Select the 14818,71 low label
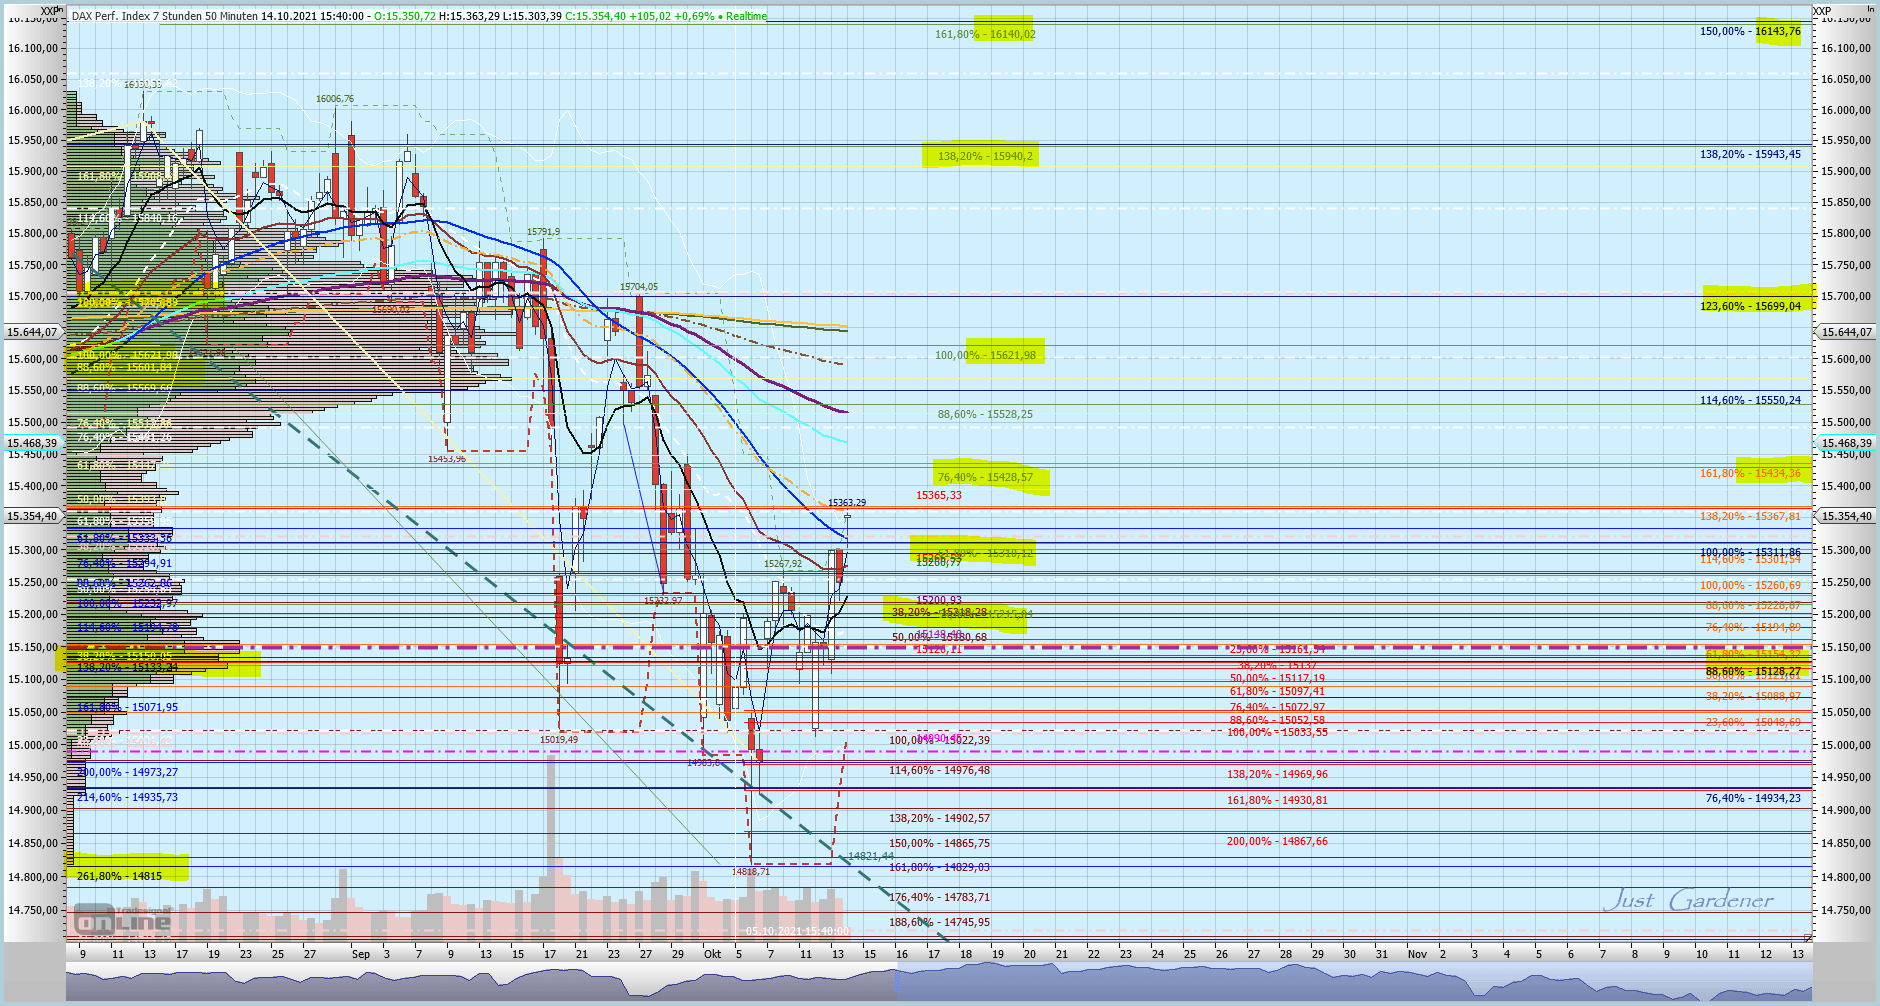1880x1006 pixels. 750,872
